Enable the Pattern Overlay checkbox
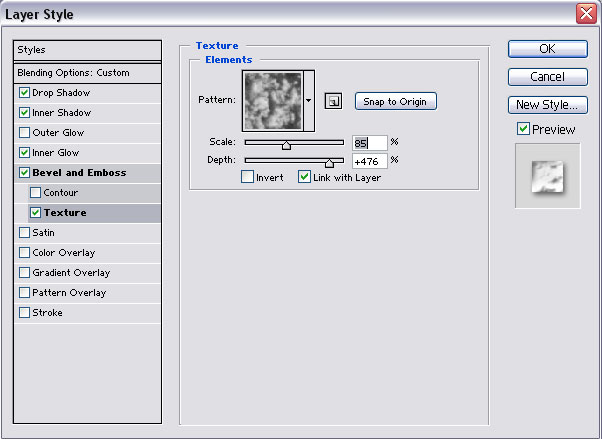 click(24, 292)
